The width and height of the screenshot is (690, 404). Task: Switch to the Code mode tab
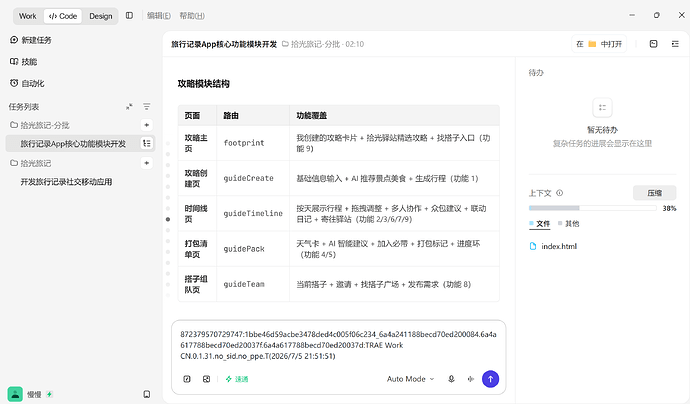(x=63, y=16)
